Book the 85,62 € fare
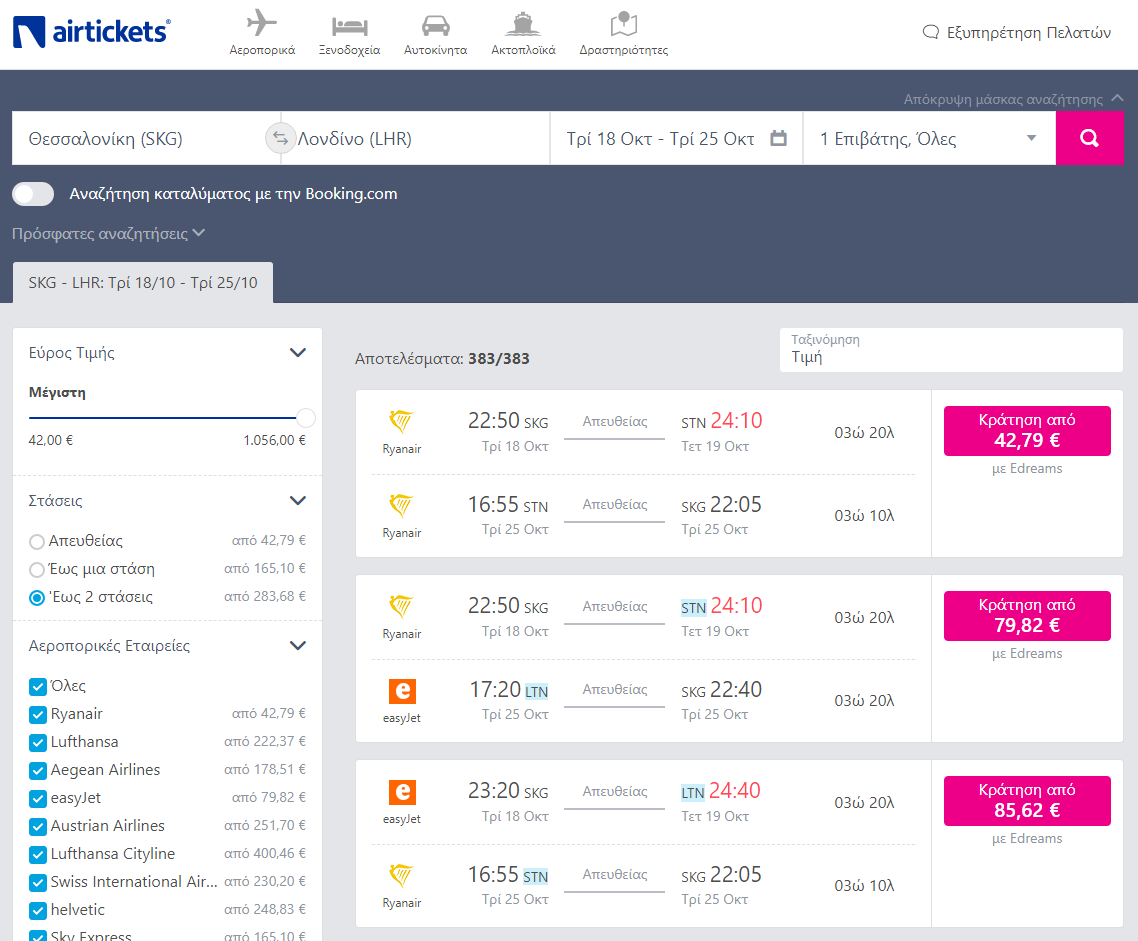This screenshot has width=1138, height=941. 1027,801
